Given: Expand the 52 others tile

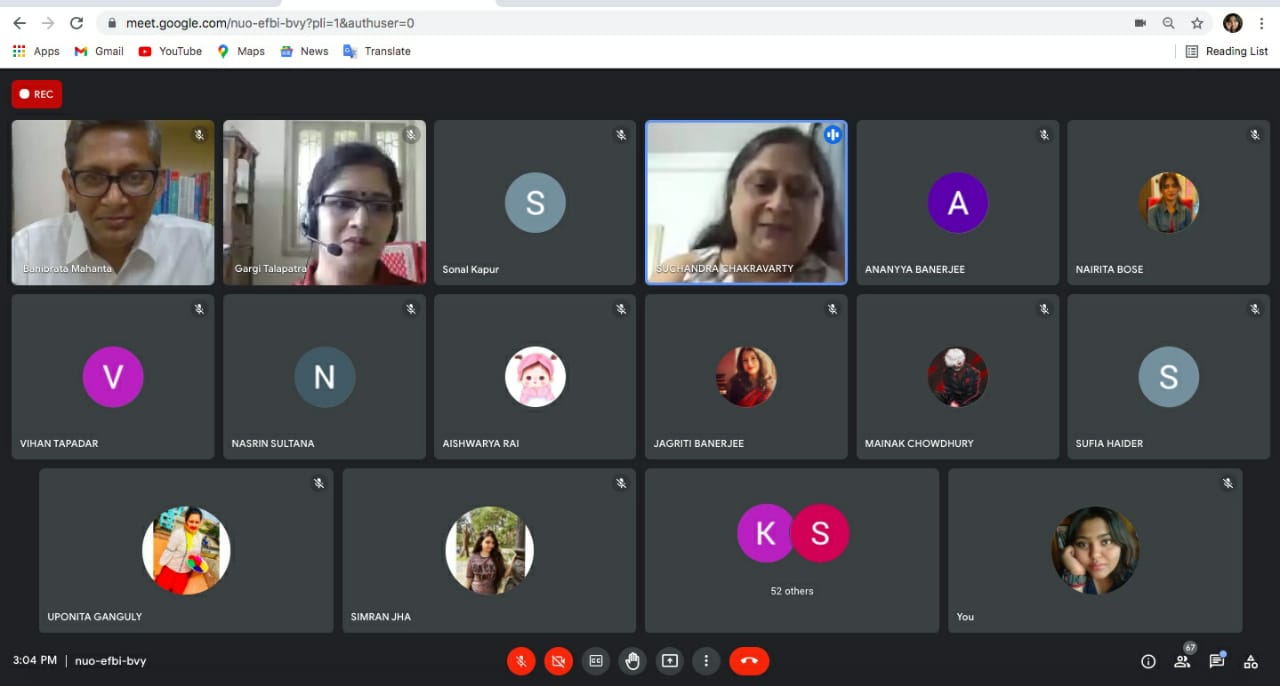Looking at the screenshot, I should (791, 550).
